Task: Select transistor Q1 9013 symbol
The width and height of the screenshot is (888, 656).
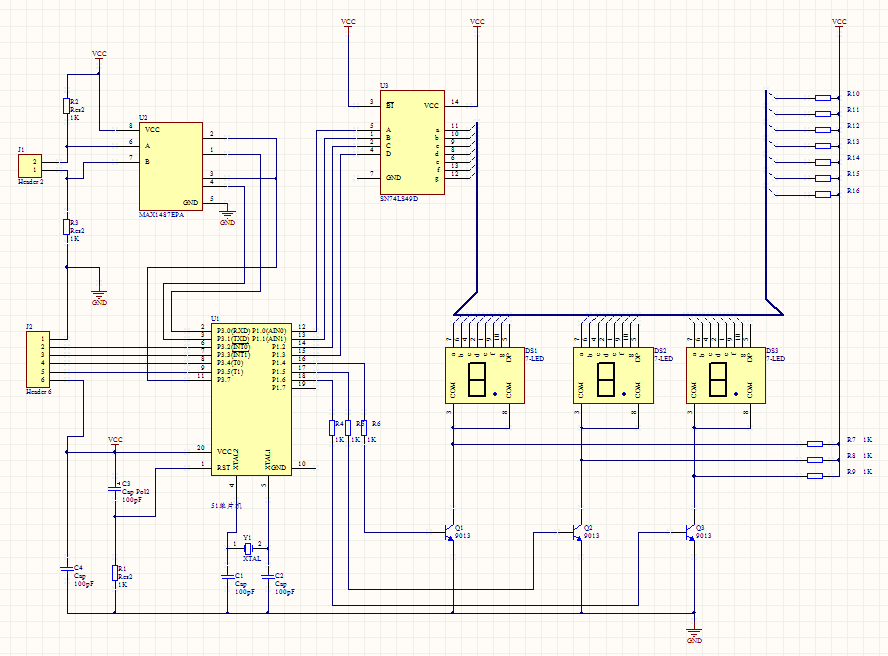Action: pyautogui.click(x=450, y=533)
